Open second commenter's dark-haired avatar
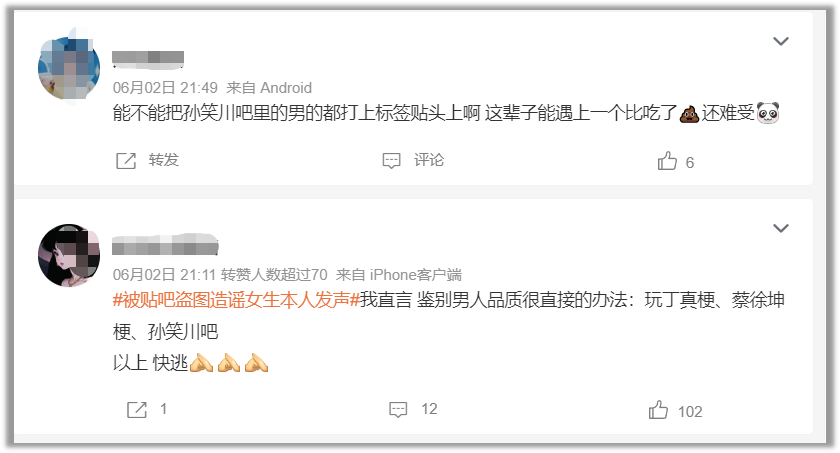This screenshot has width=840, height=453. pos(69,255)
